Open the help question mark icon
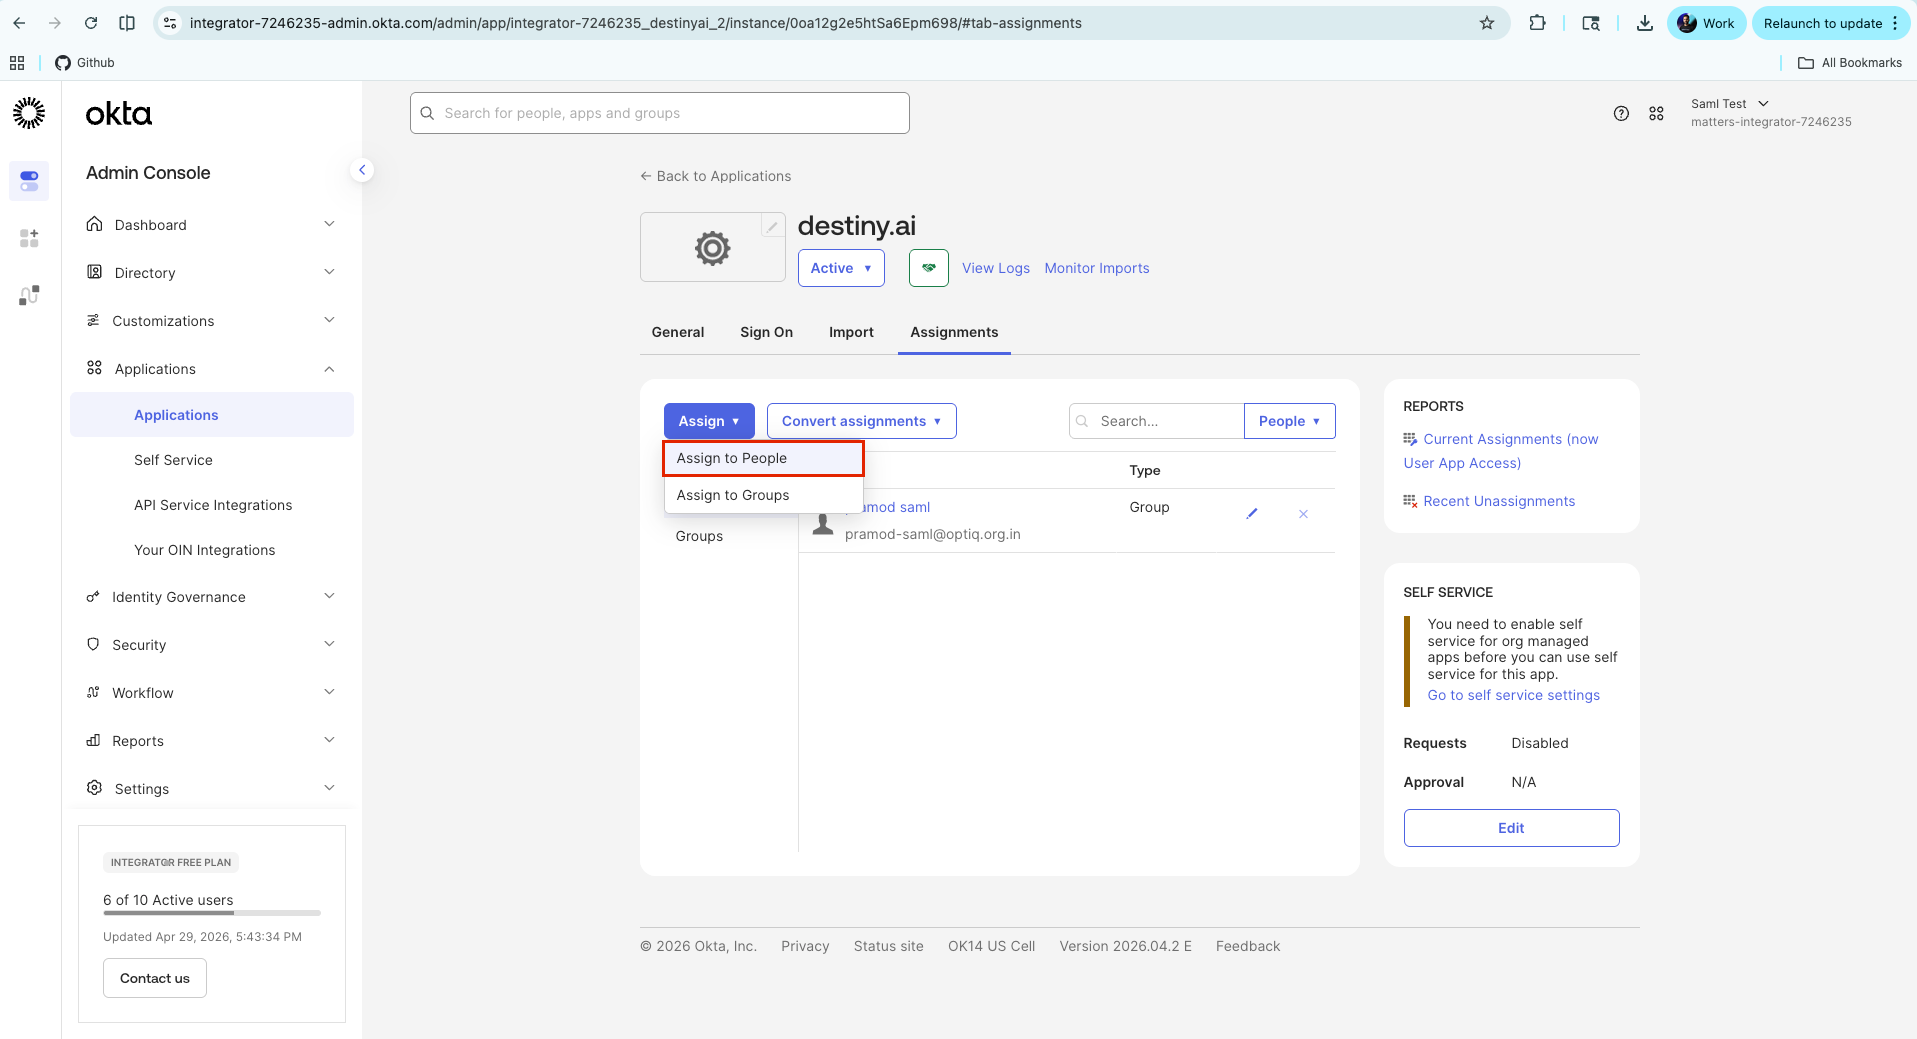The image size is (1917, 1039). pyautogui.click(x=1621, y=113)
